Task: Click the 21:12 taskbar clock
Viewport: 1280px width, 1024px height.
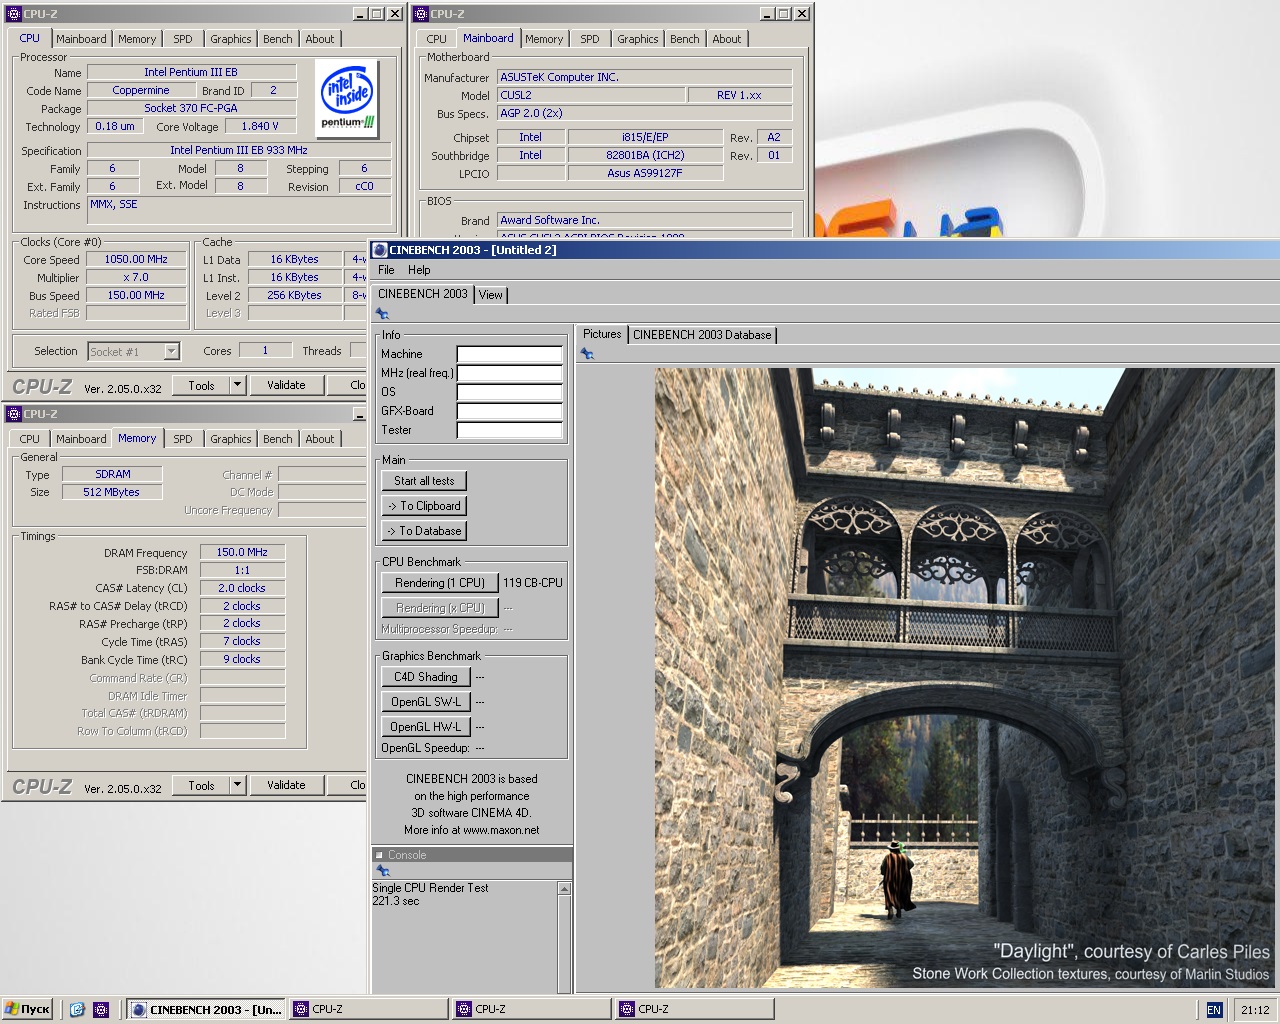Action: [1255, 1010]
